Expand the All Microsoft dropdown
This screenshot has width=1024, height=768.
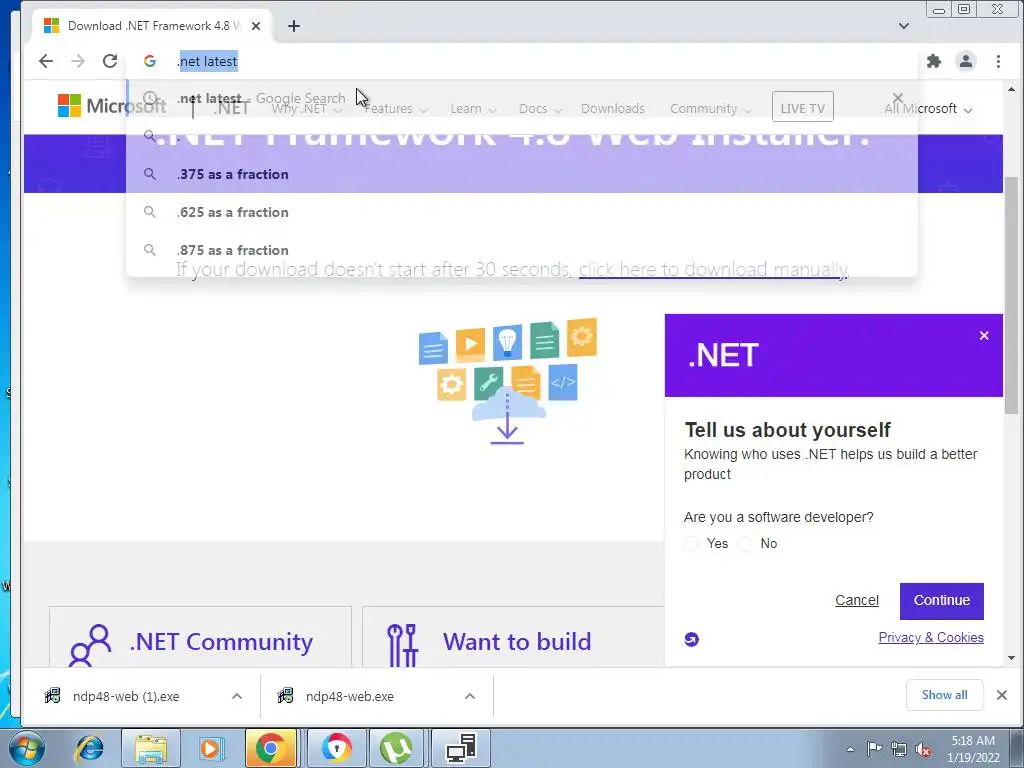(x=928, y=108)
